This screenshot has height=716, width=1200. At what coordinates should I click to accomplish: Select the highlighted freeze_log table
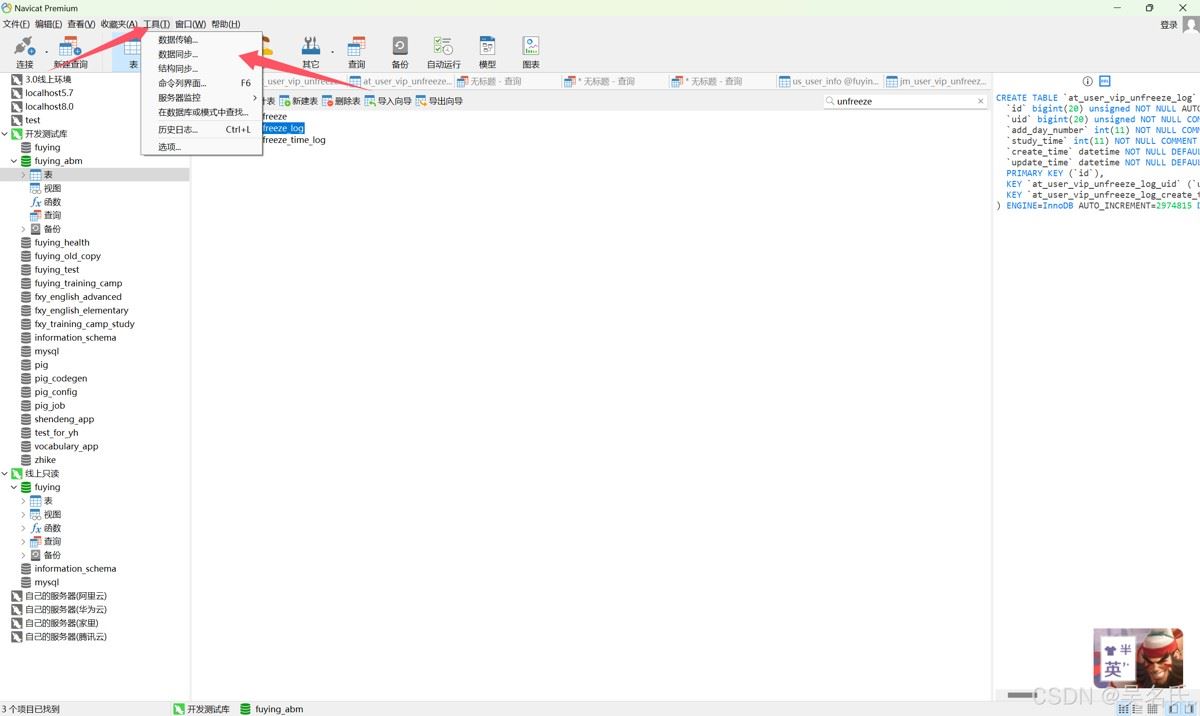282,128
